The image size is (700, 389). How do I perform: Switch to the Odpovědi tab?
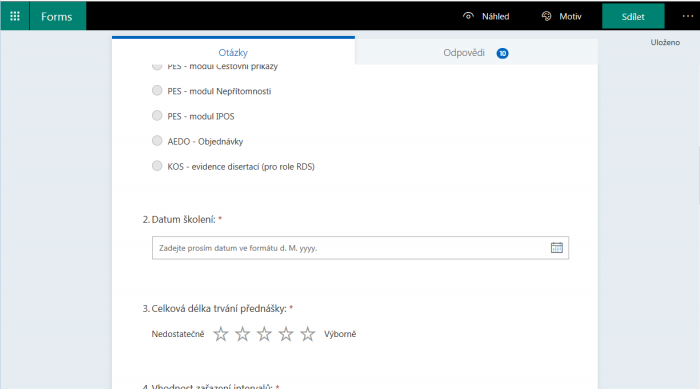(x=476, y=53)
